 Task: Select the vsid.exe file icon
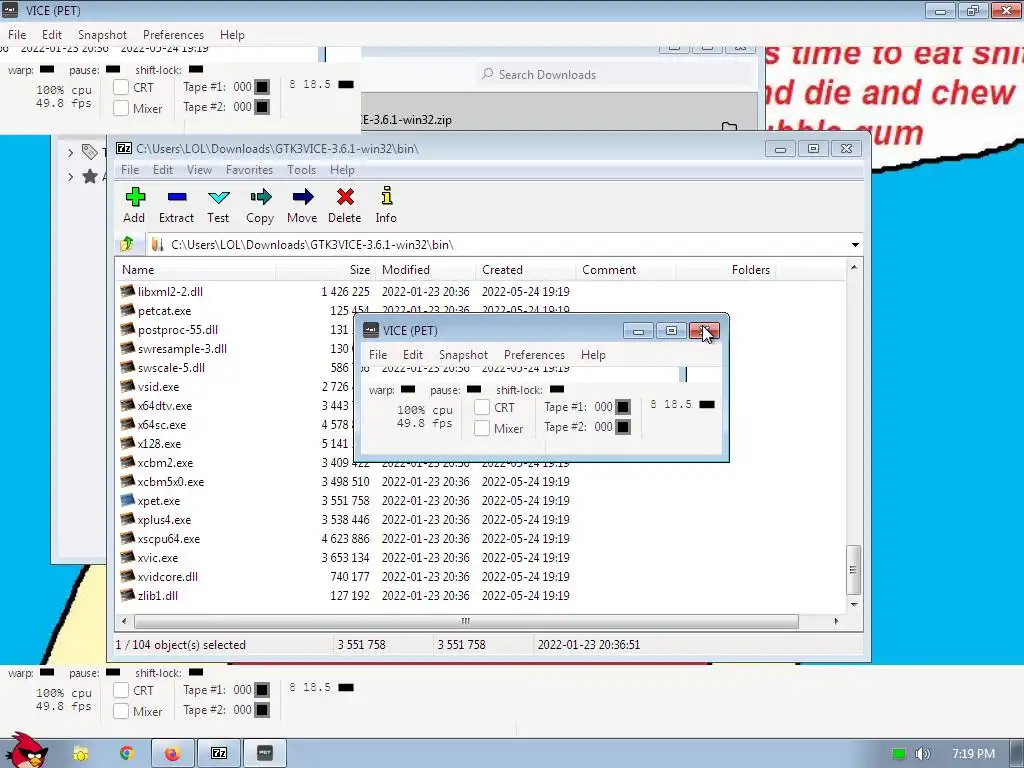click(x=128, y=387)
